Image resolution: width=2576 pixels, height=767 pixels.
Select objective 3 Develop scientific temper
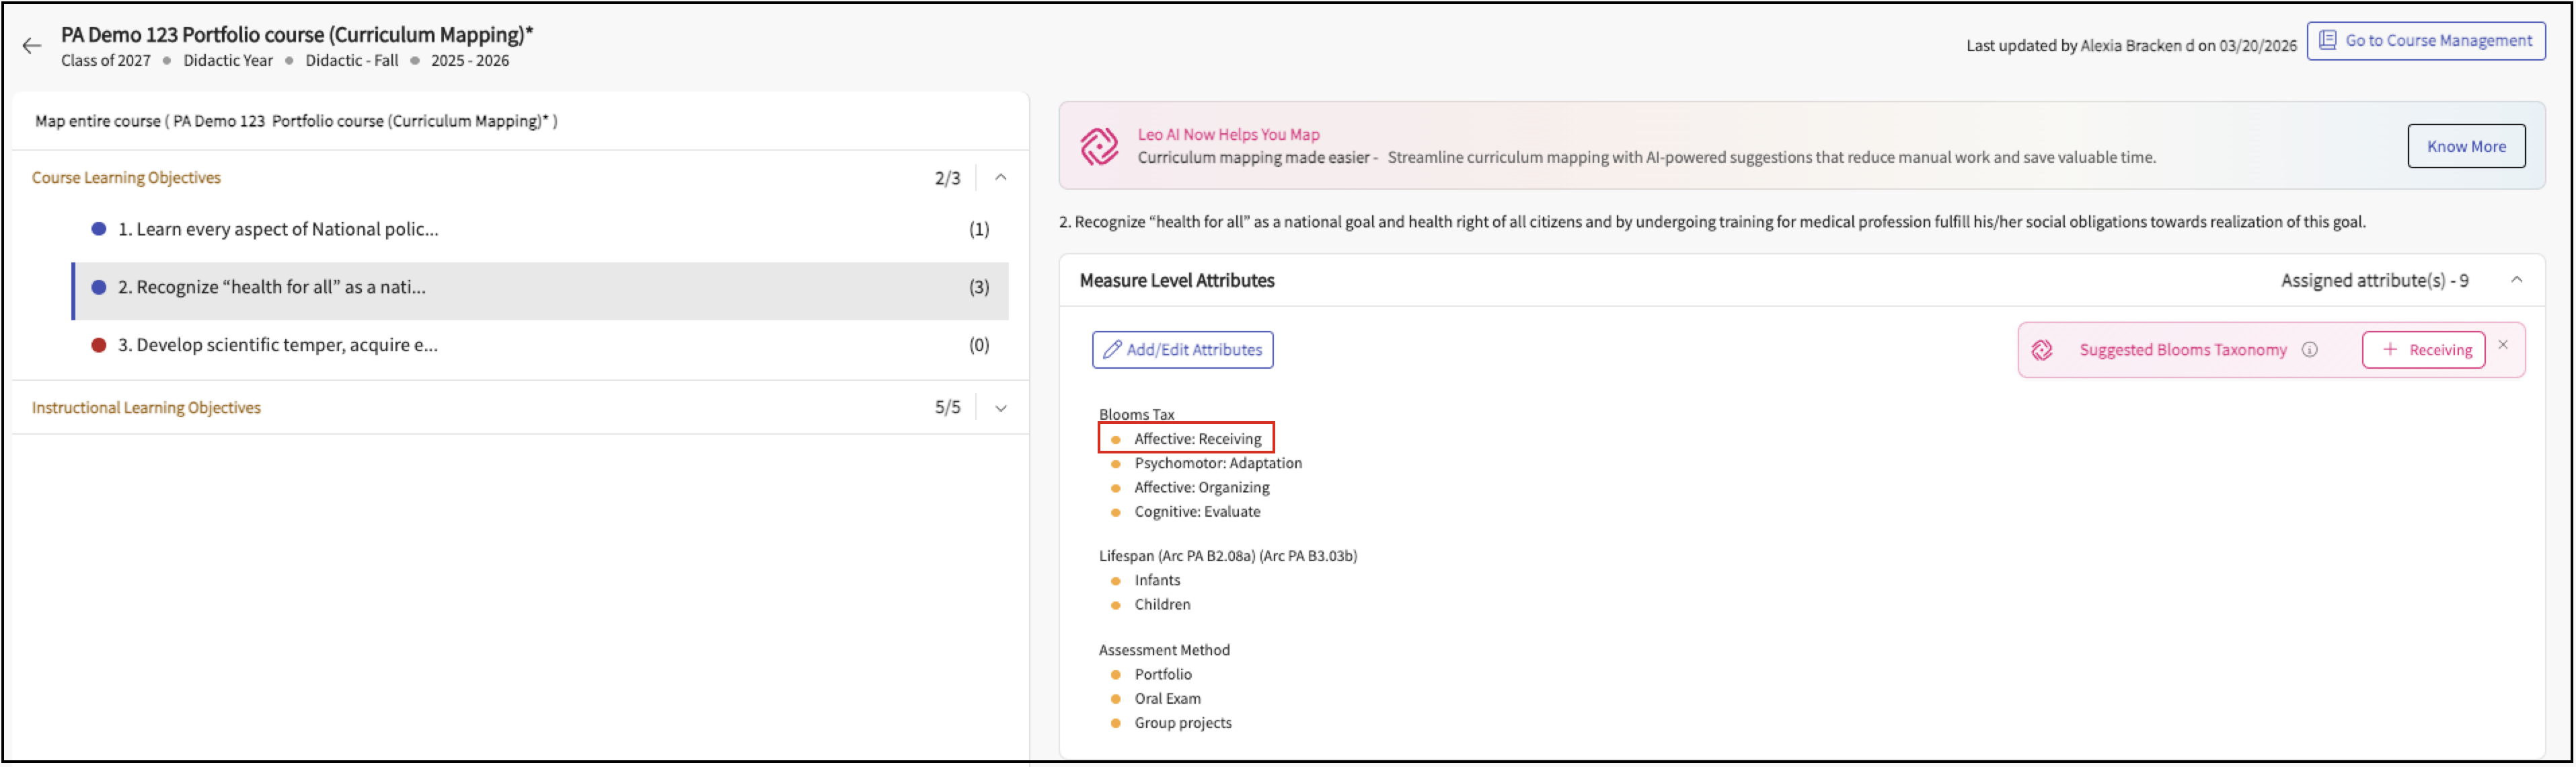pos(278,345)
